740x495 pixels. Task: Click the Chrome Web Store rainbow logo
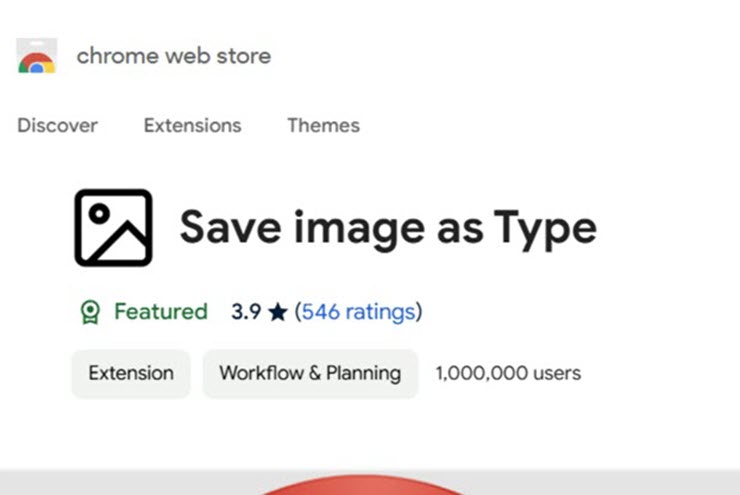37,57
